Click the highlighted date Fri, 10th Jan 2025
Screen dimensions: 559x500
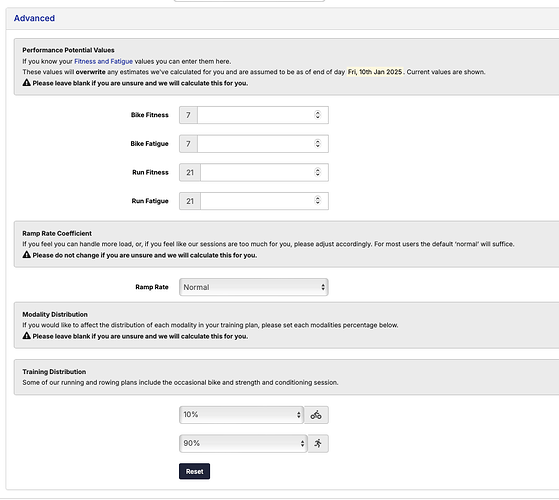375,72
